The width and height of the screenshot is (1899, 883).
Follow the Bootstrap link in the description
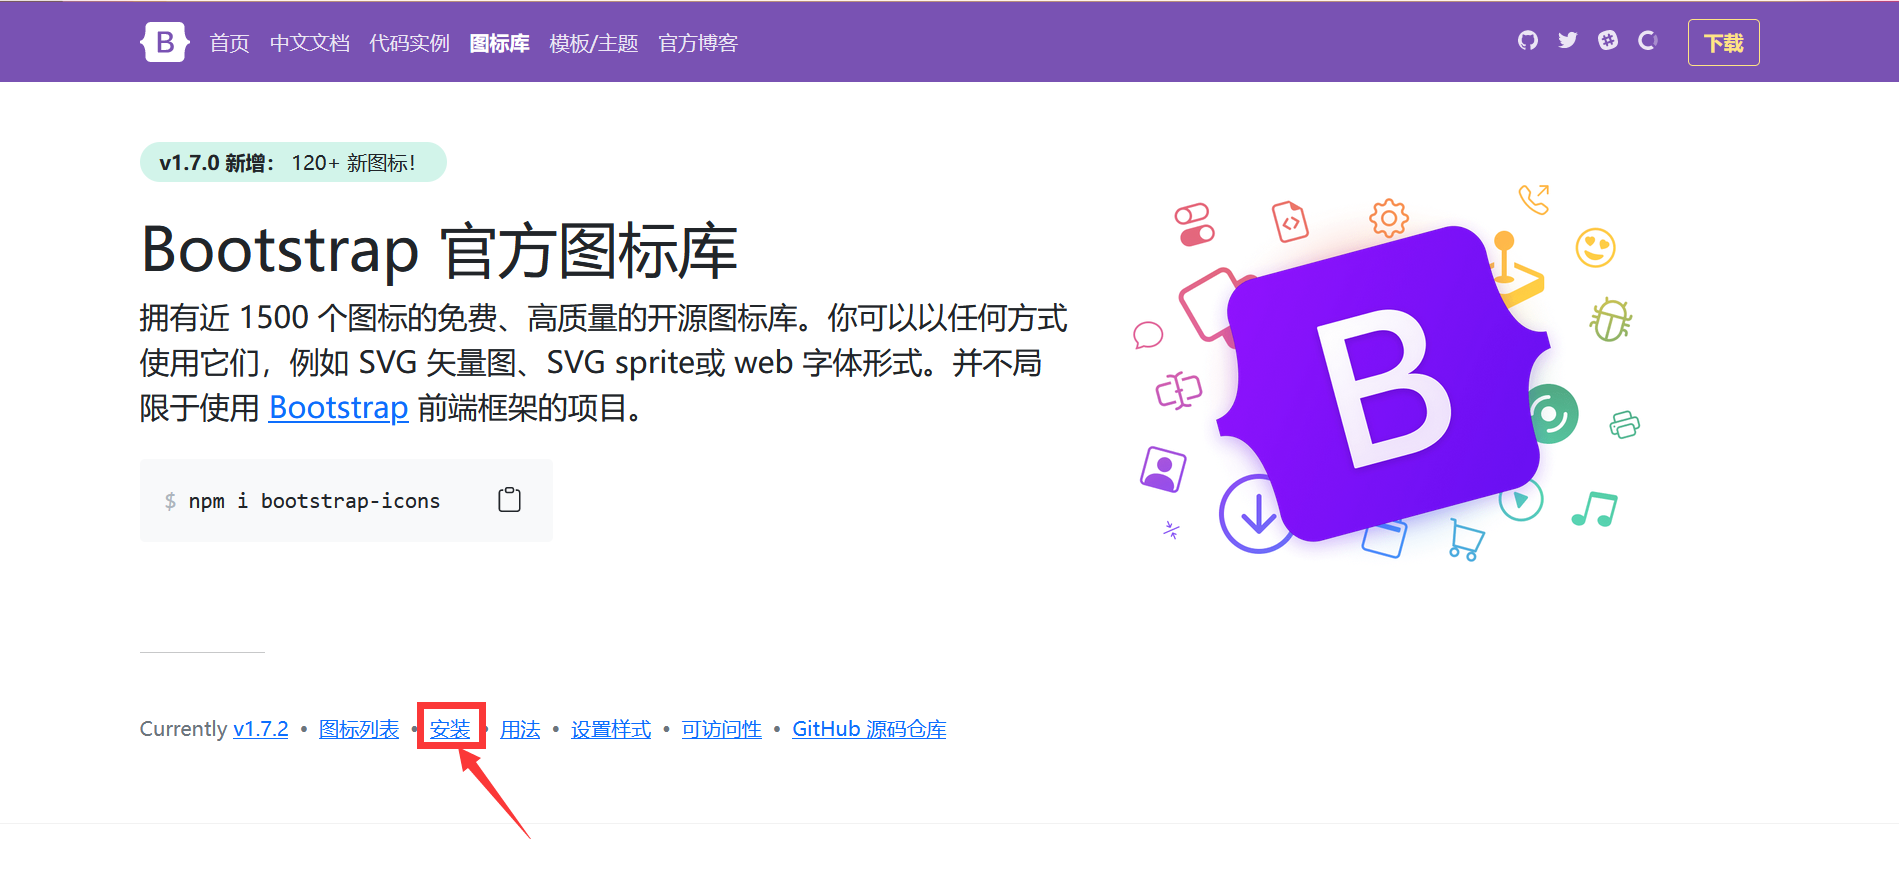point(338,408)
